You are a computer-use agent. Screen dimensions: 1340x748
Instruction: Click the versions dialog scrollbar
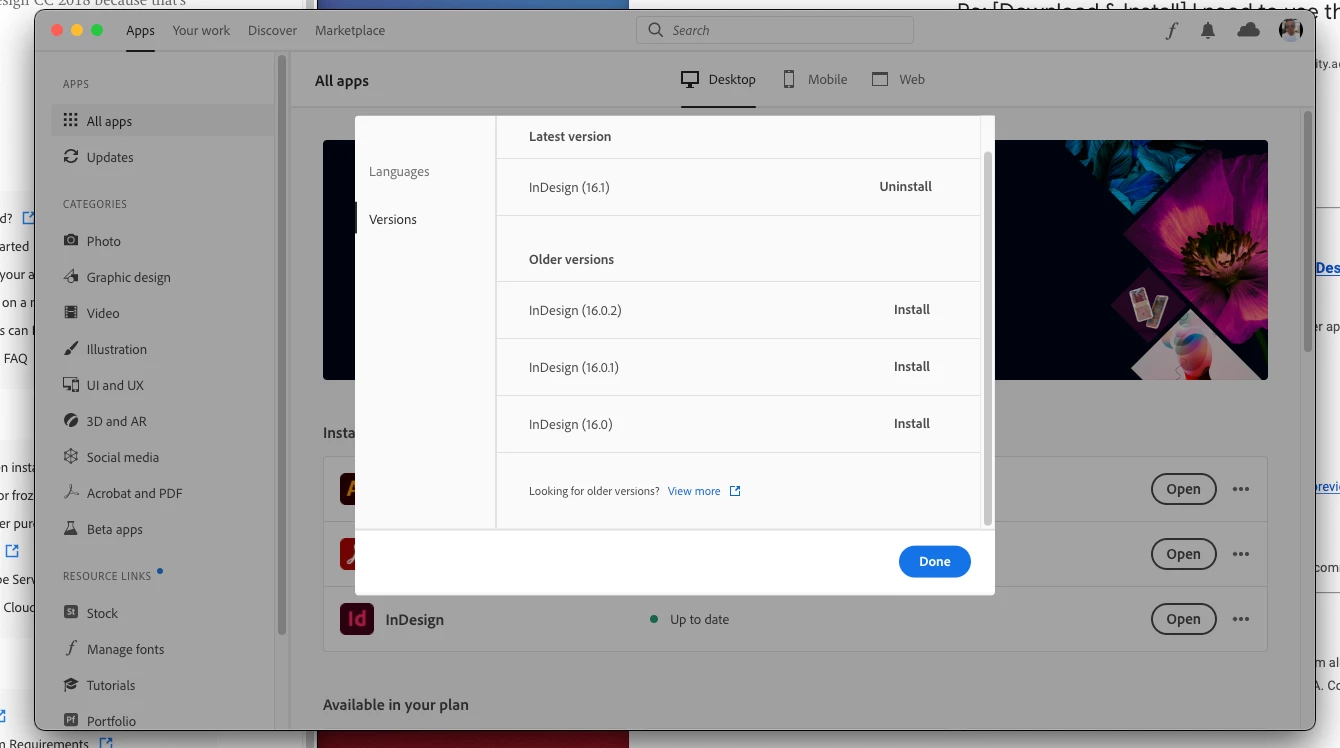[988, 338]
